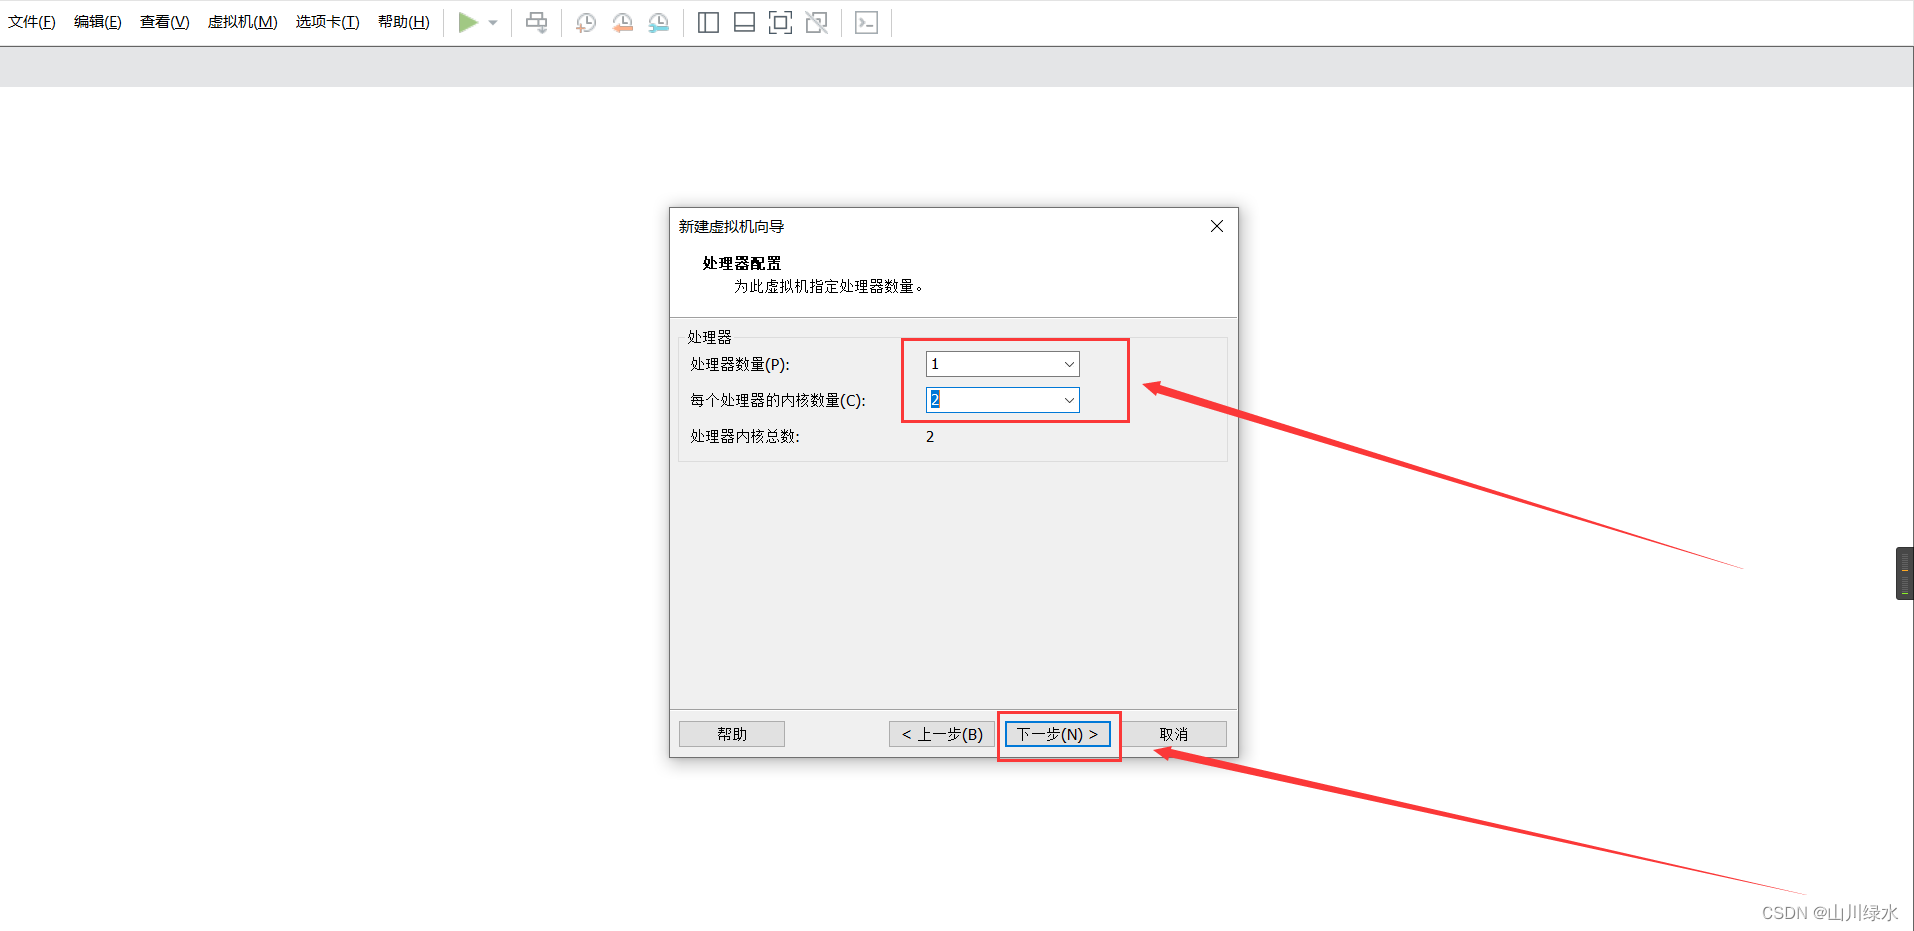The image size is (1914, 931).
Task: Click the 下一步(N) button
Action: tap(1057, 733)
